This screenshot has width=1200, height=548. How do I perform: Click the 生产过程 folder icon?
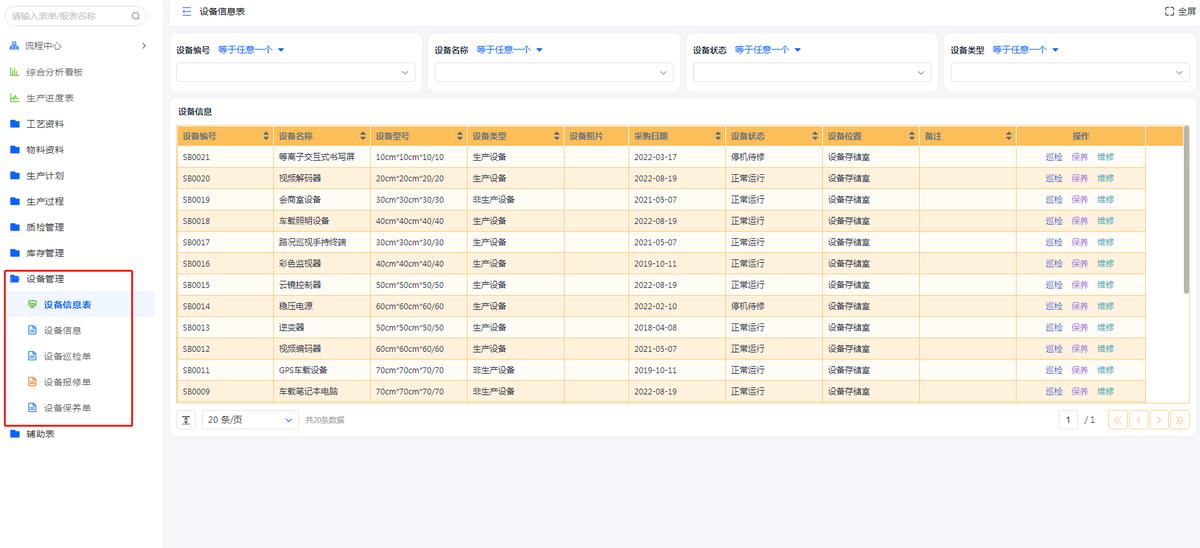coord(15,201)
